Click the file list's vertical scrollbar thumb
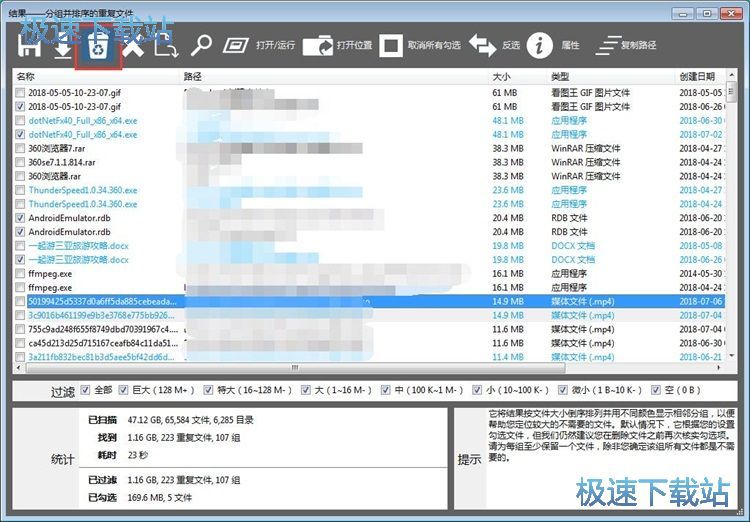Image resolution: width=750 pixels, height=522 pixels. (x=731, y=90)
